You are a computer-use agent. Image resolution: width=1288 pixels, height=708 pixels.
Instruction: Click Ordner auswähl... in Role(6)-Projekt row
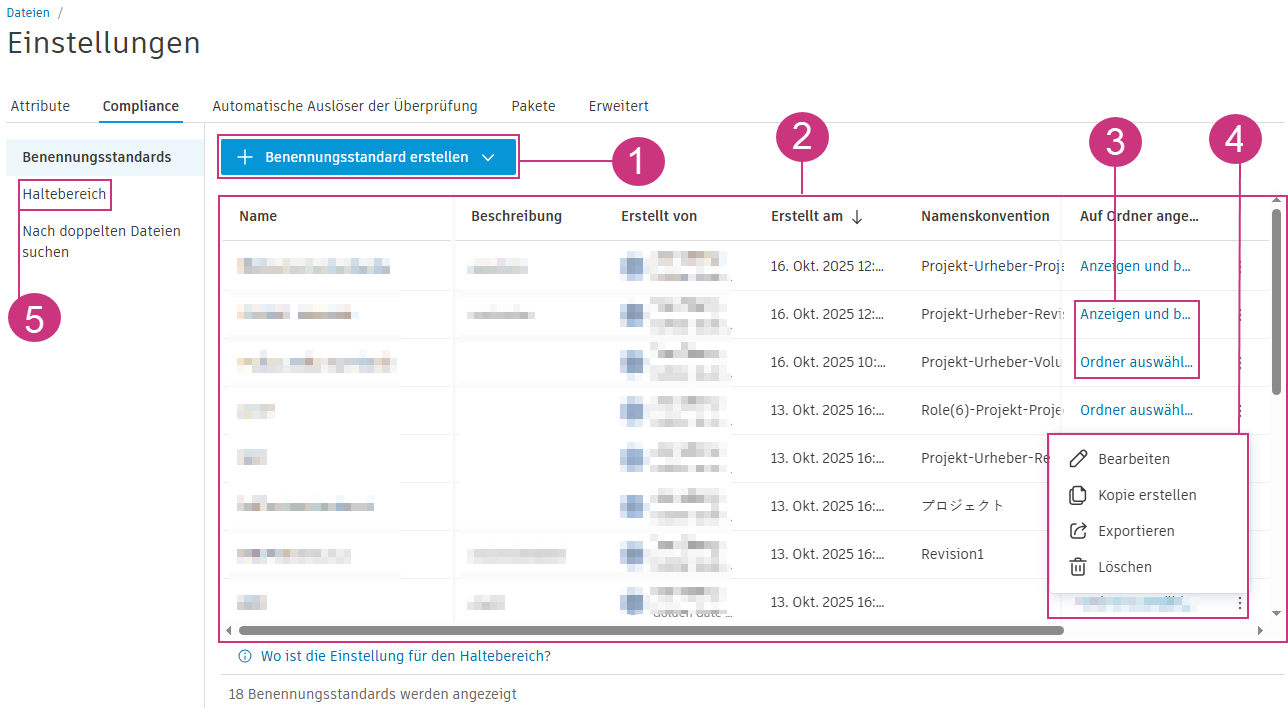[1137, 410]
